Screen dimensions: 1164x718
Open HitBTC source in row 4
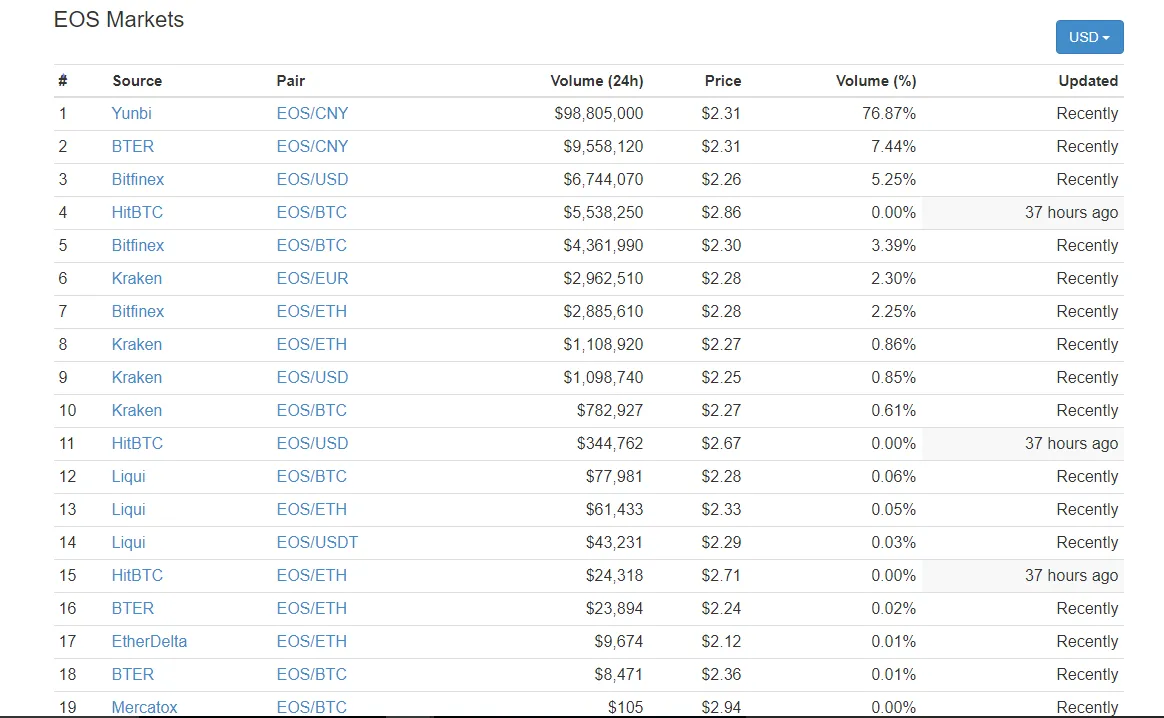(x=137, y=212)
